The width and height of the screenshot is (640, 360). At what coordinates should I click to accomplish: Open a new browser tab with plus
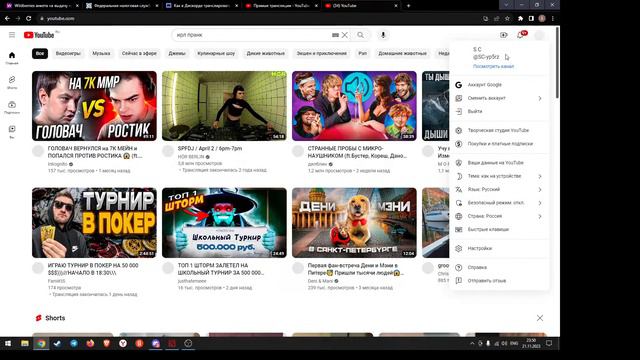408,6
